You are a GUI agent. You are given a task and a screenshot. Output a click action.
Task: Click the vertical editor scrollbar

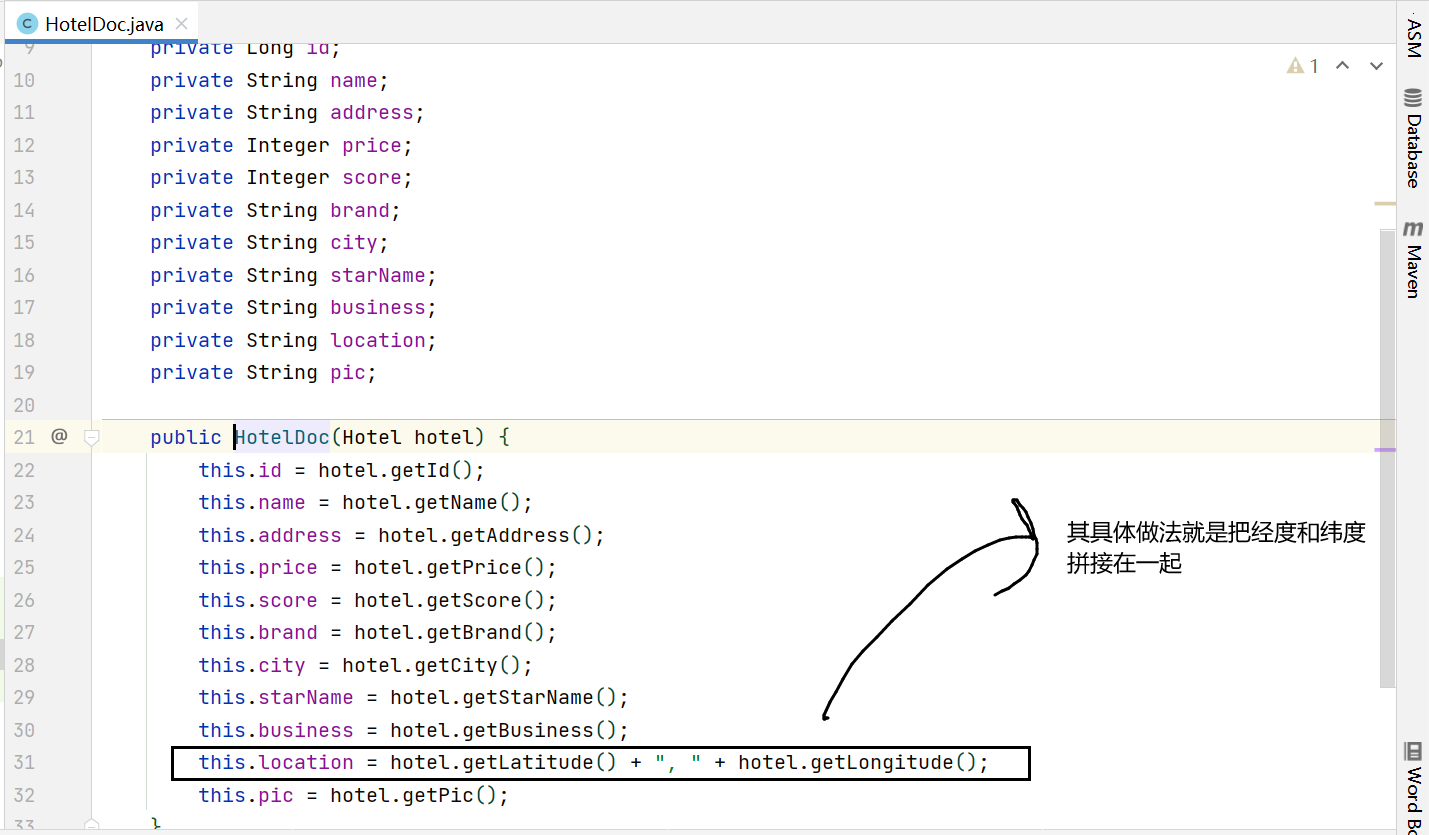pyautogui.click(x=1386, y=458)
